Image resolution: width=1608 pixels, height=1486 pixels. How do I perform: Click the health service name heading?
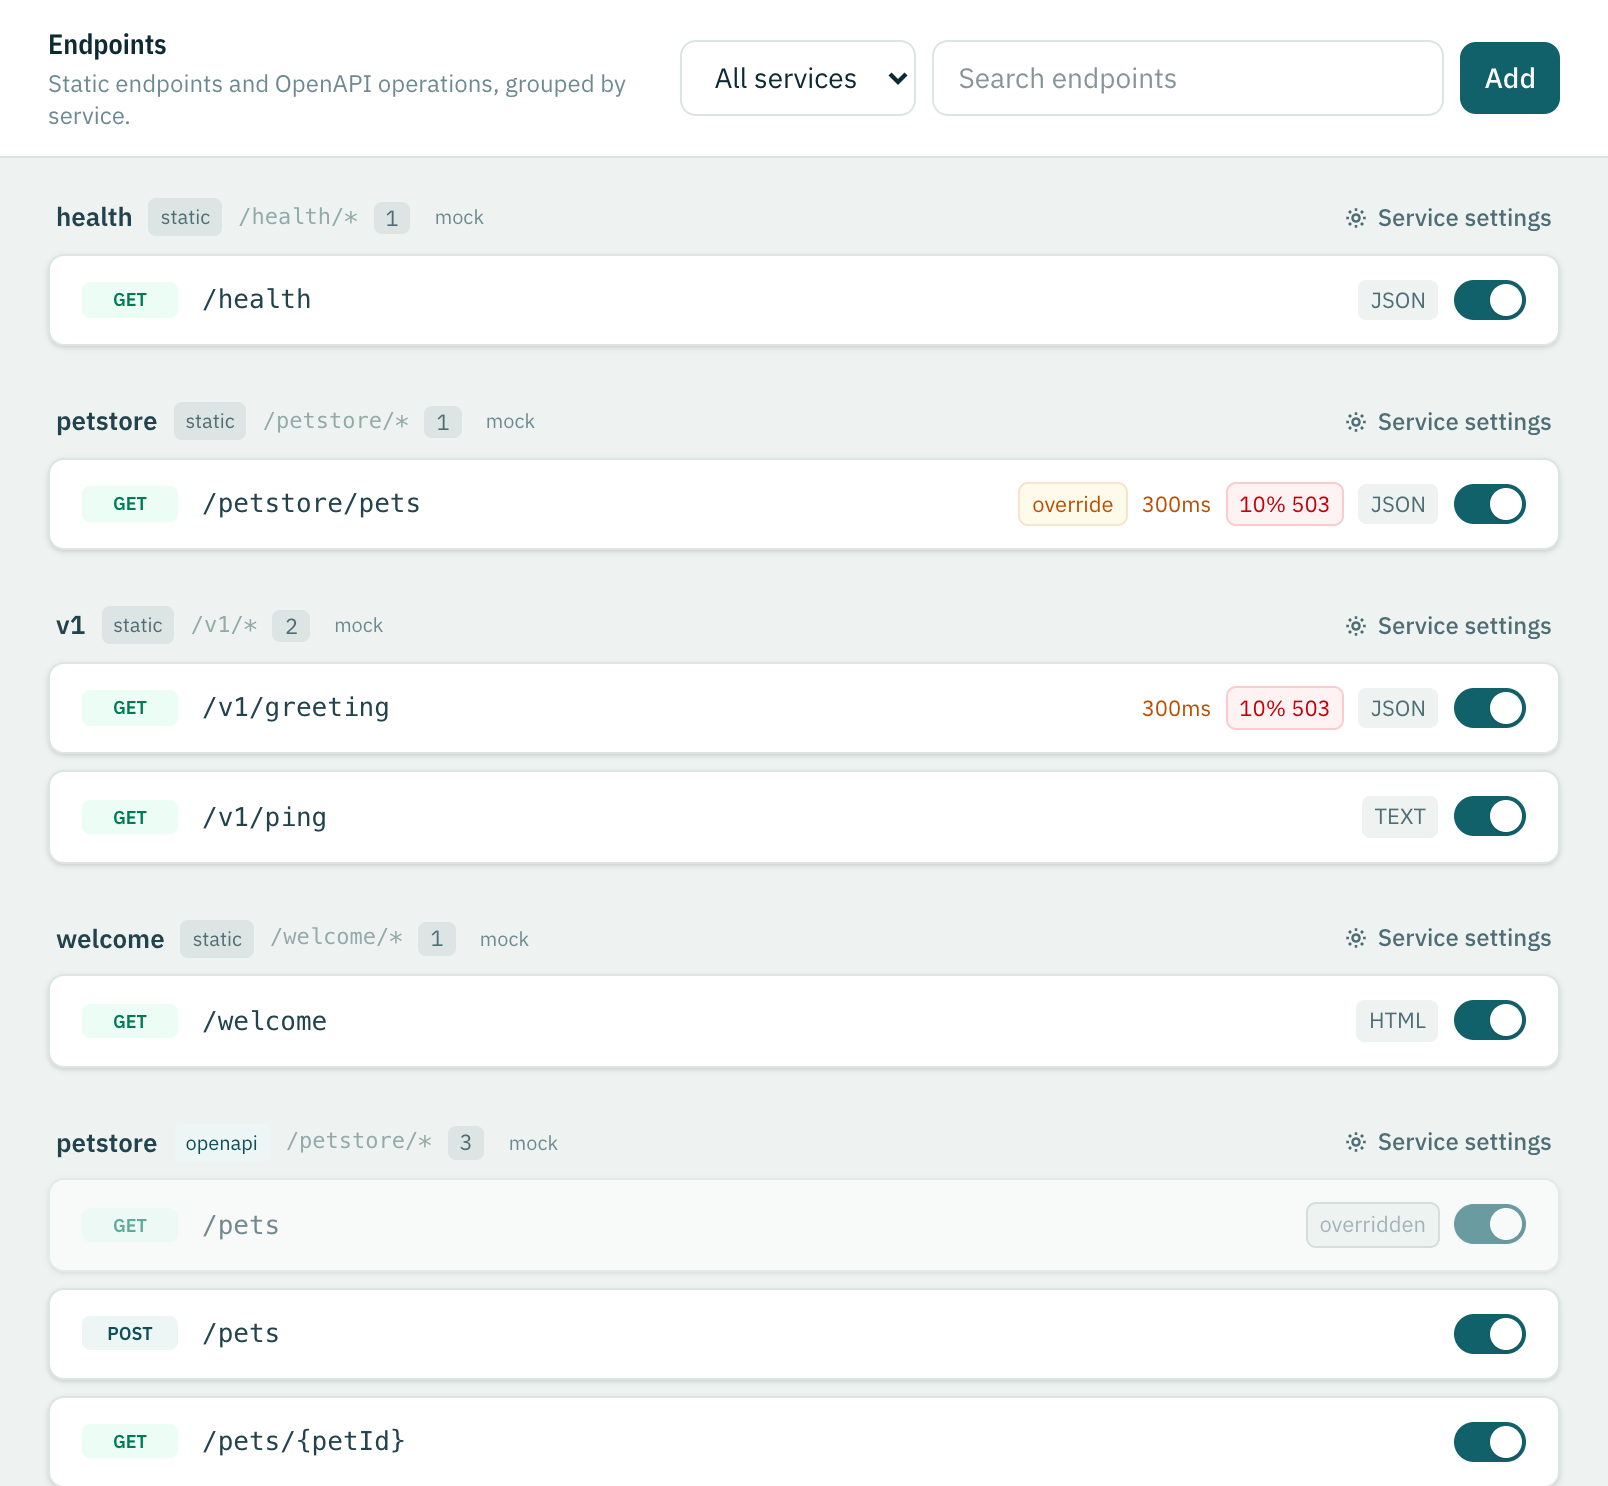[x=94, y=217]
